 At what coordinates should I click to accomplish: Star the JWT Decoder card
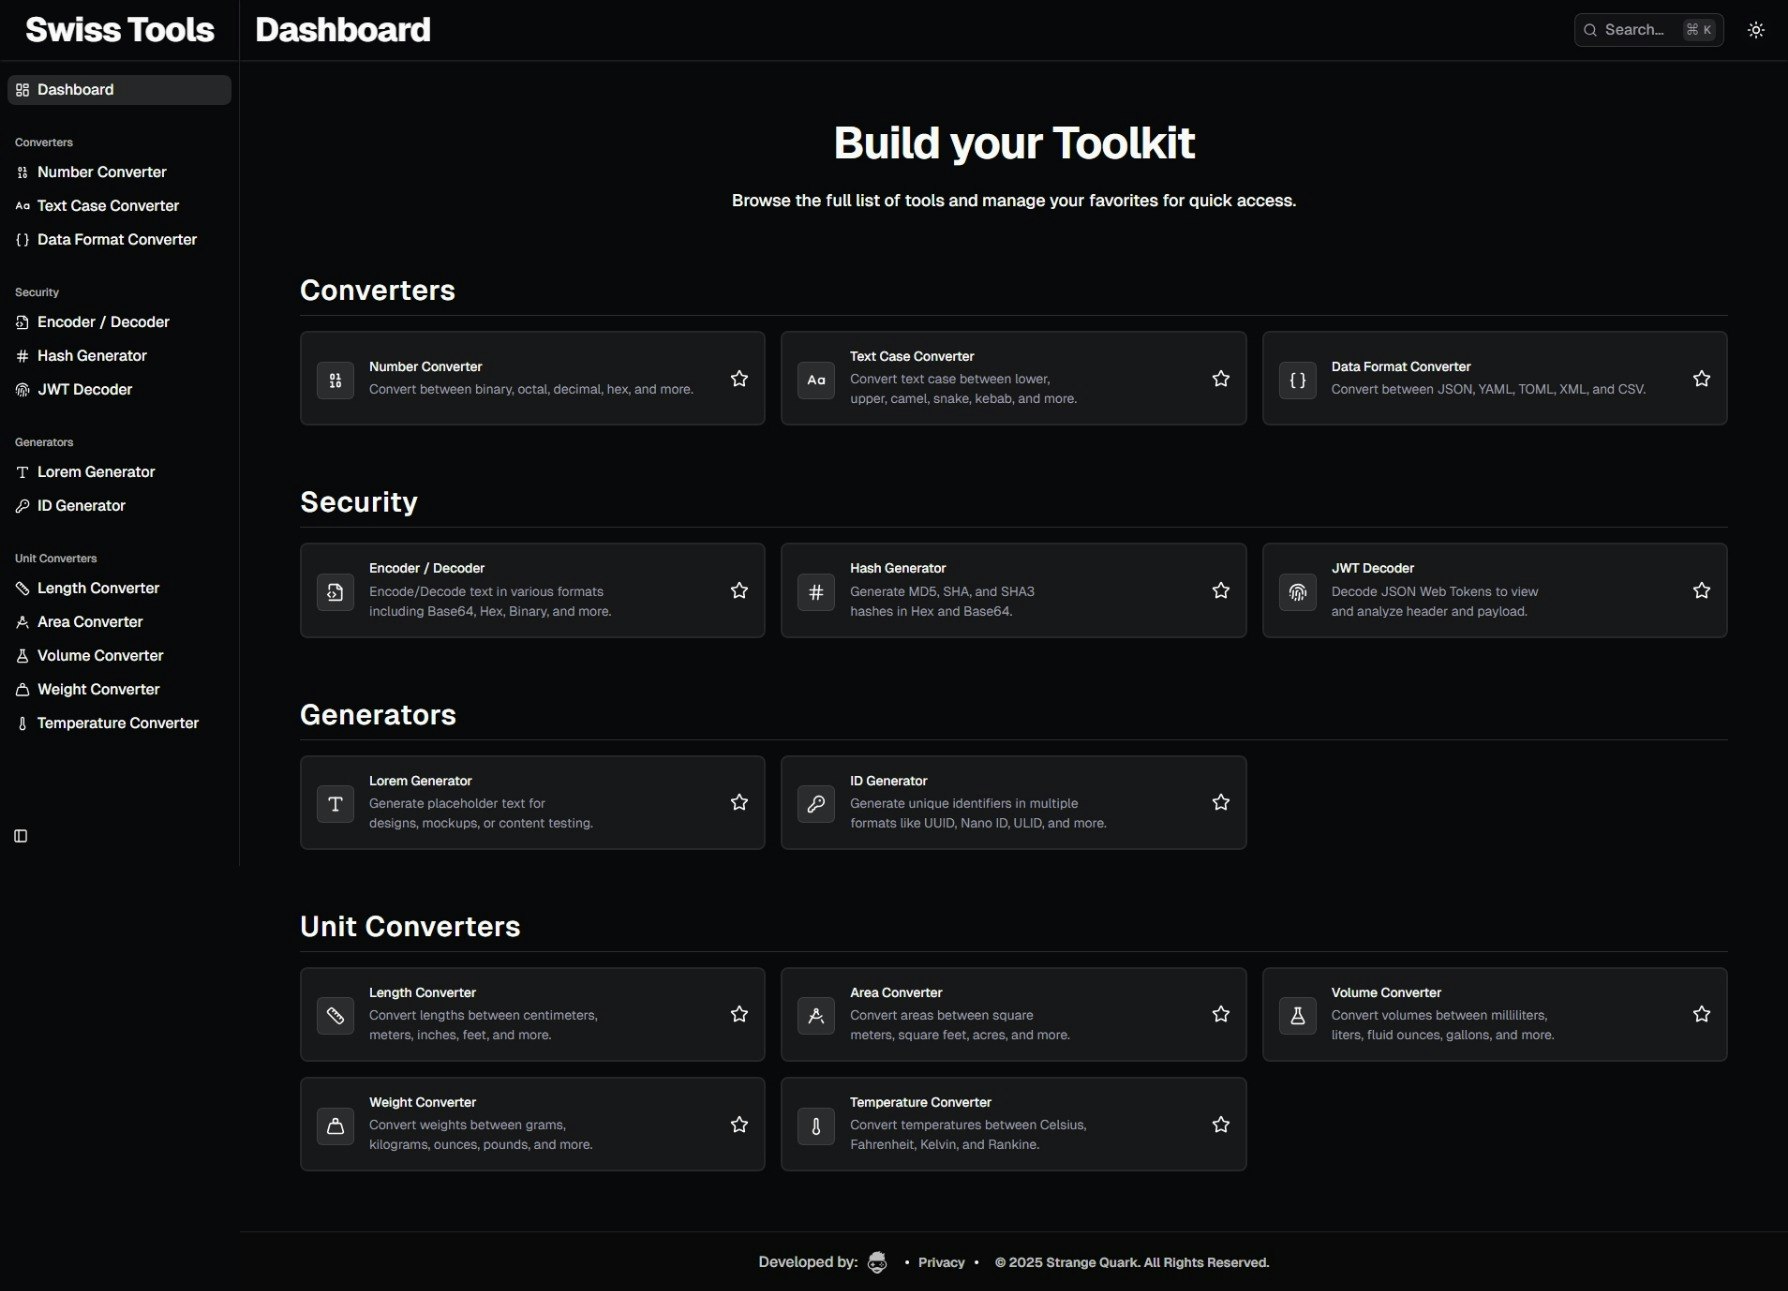(x=1701, y=591)
